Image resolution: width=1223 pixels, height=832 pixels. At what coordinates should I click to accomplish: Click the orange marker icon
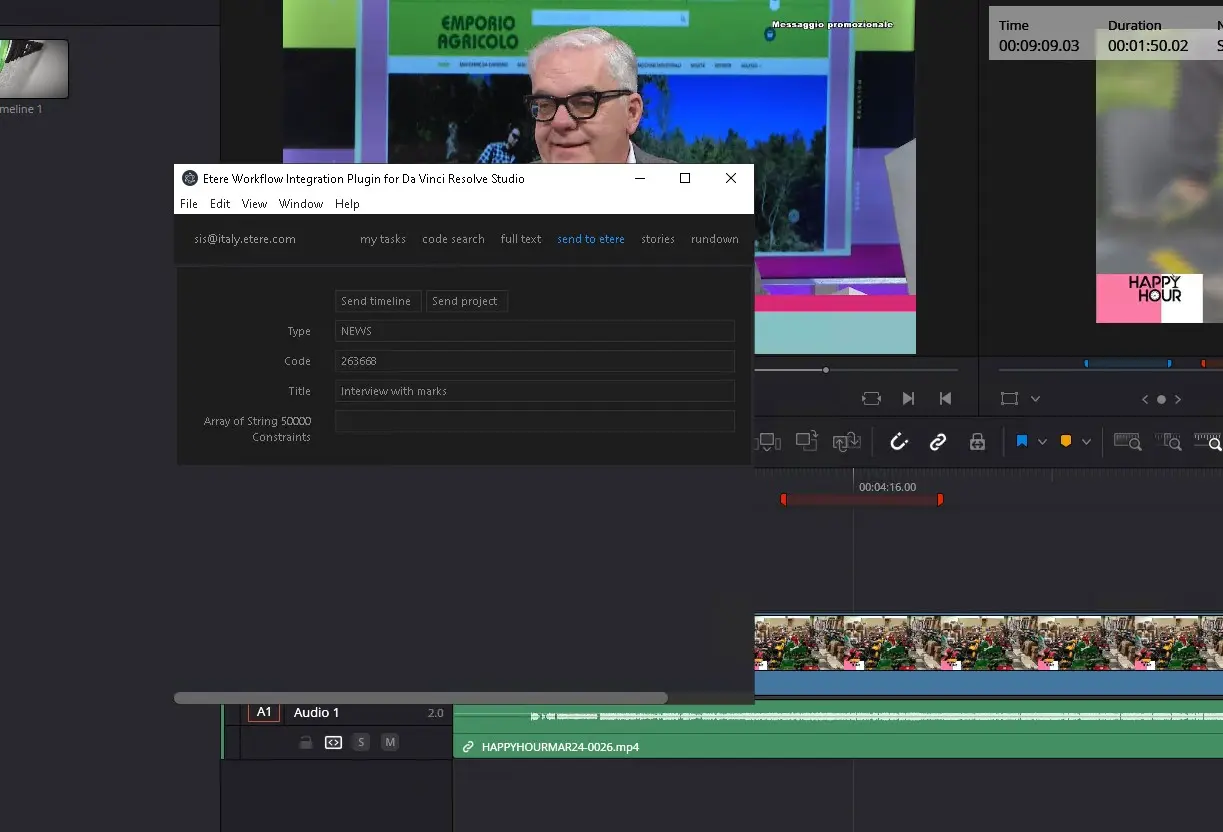tap(1065, 442)
